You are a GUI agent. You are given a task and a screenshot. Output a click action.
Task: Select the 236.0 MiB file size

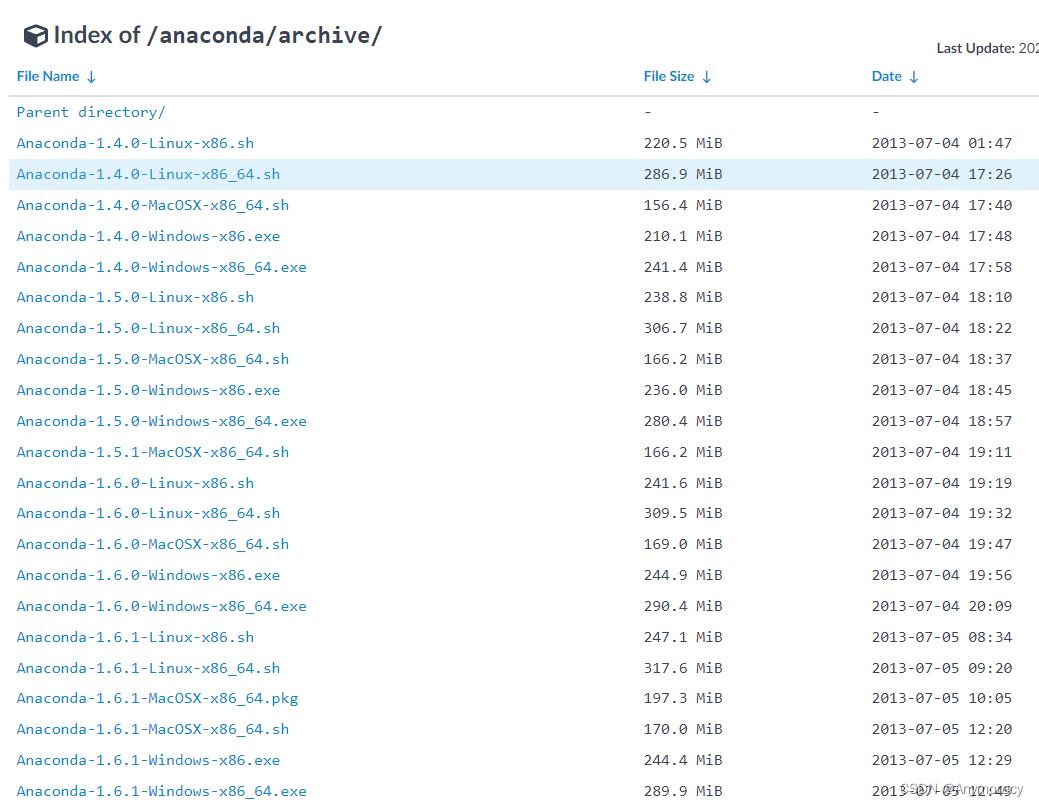683,390
